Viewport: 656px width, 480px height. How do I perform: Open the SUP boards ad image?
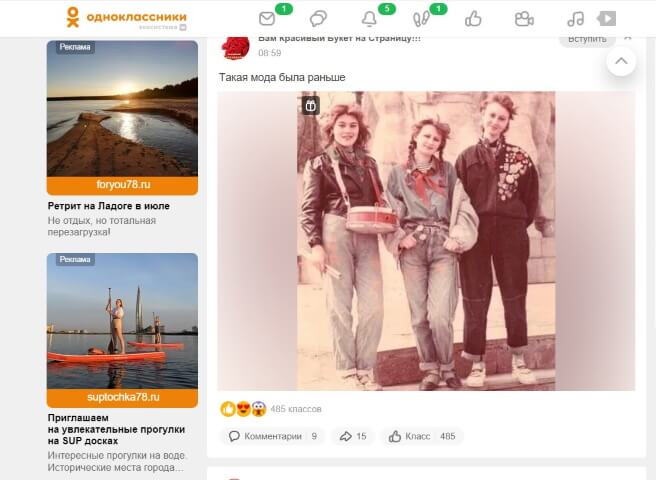tap(122, 321)
